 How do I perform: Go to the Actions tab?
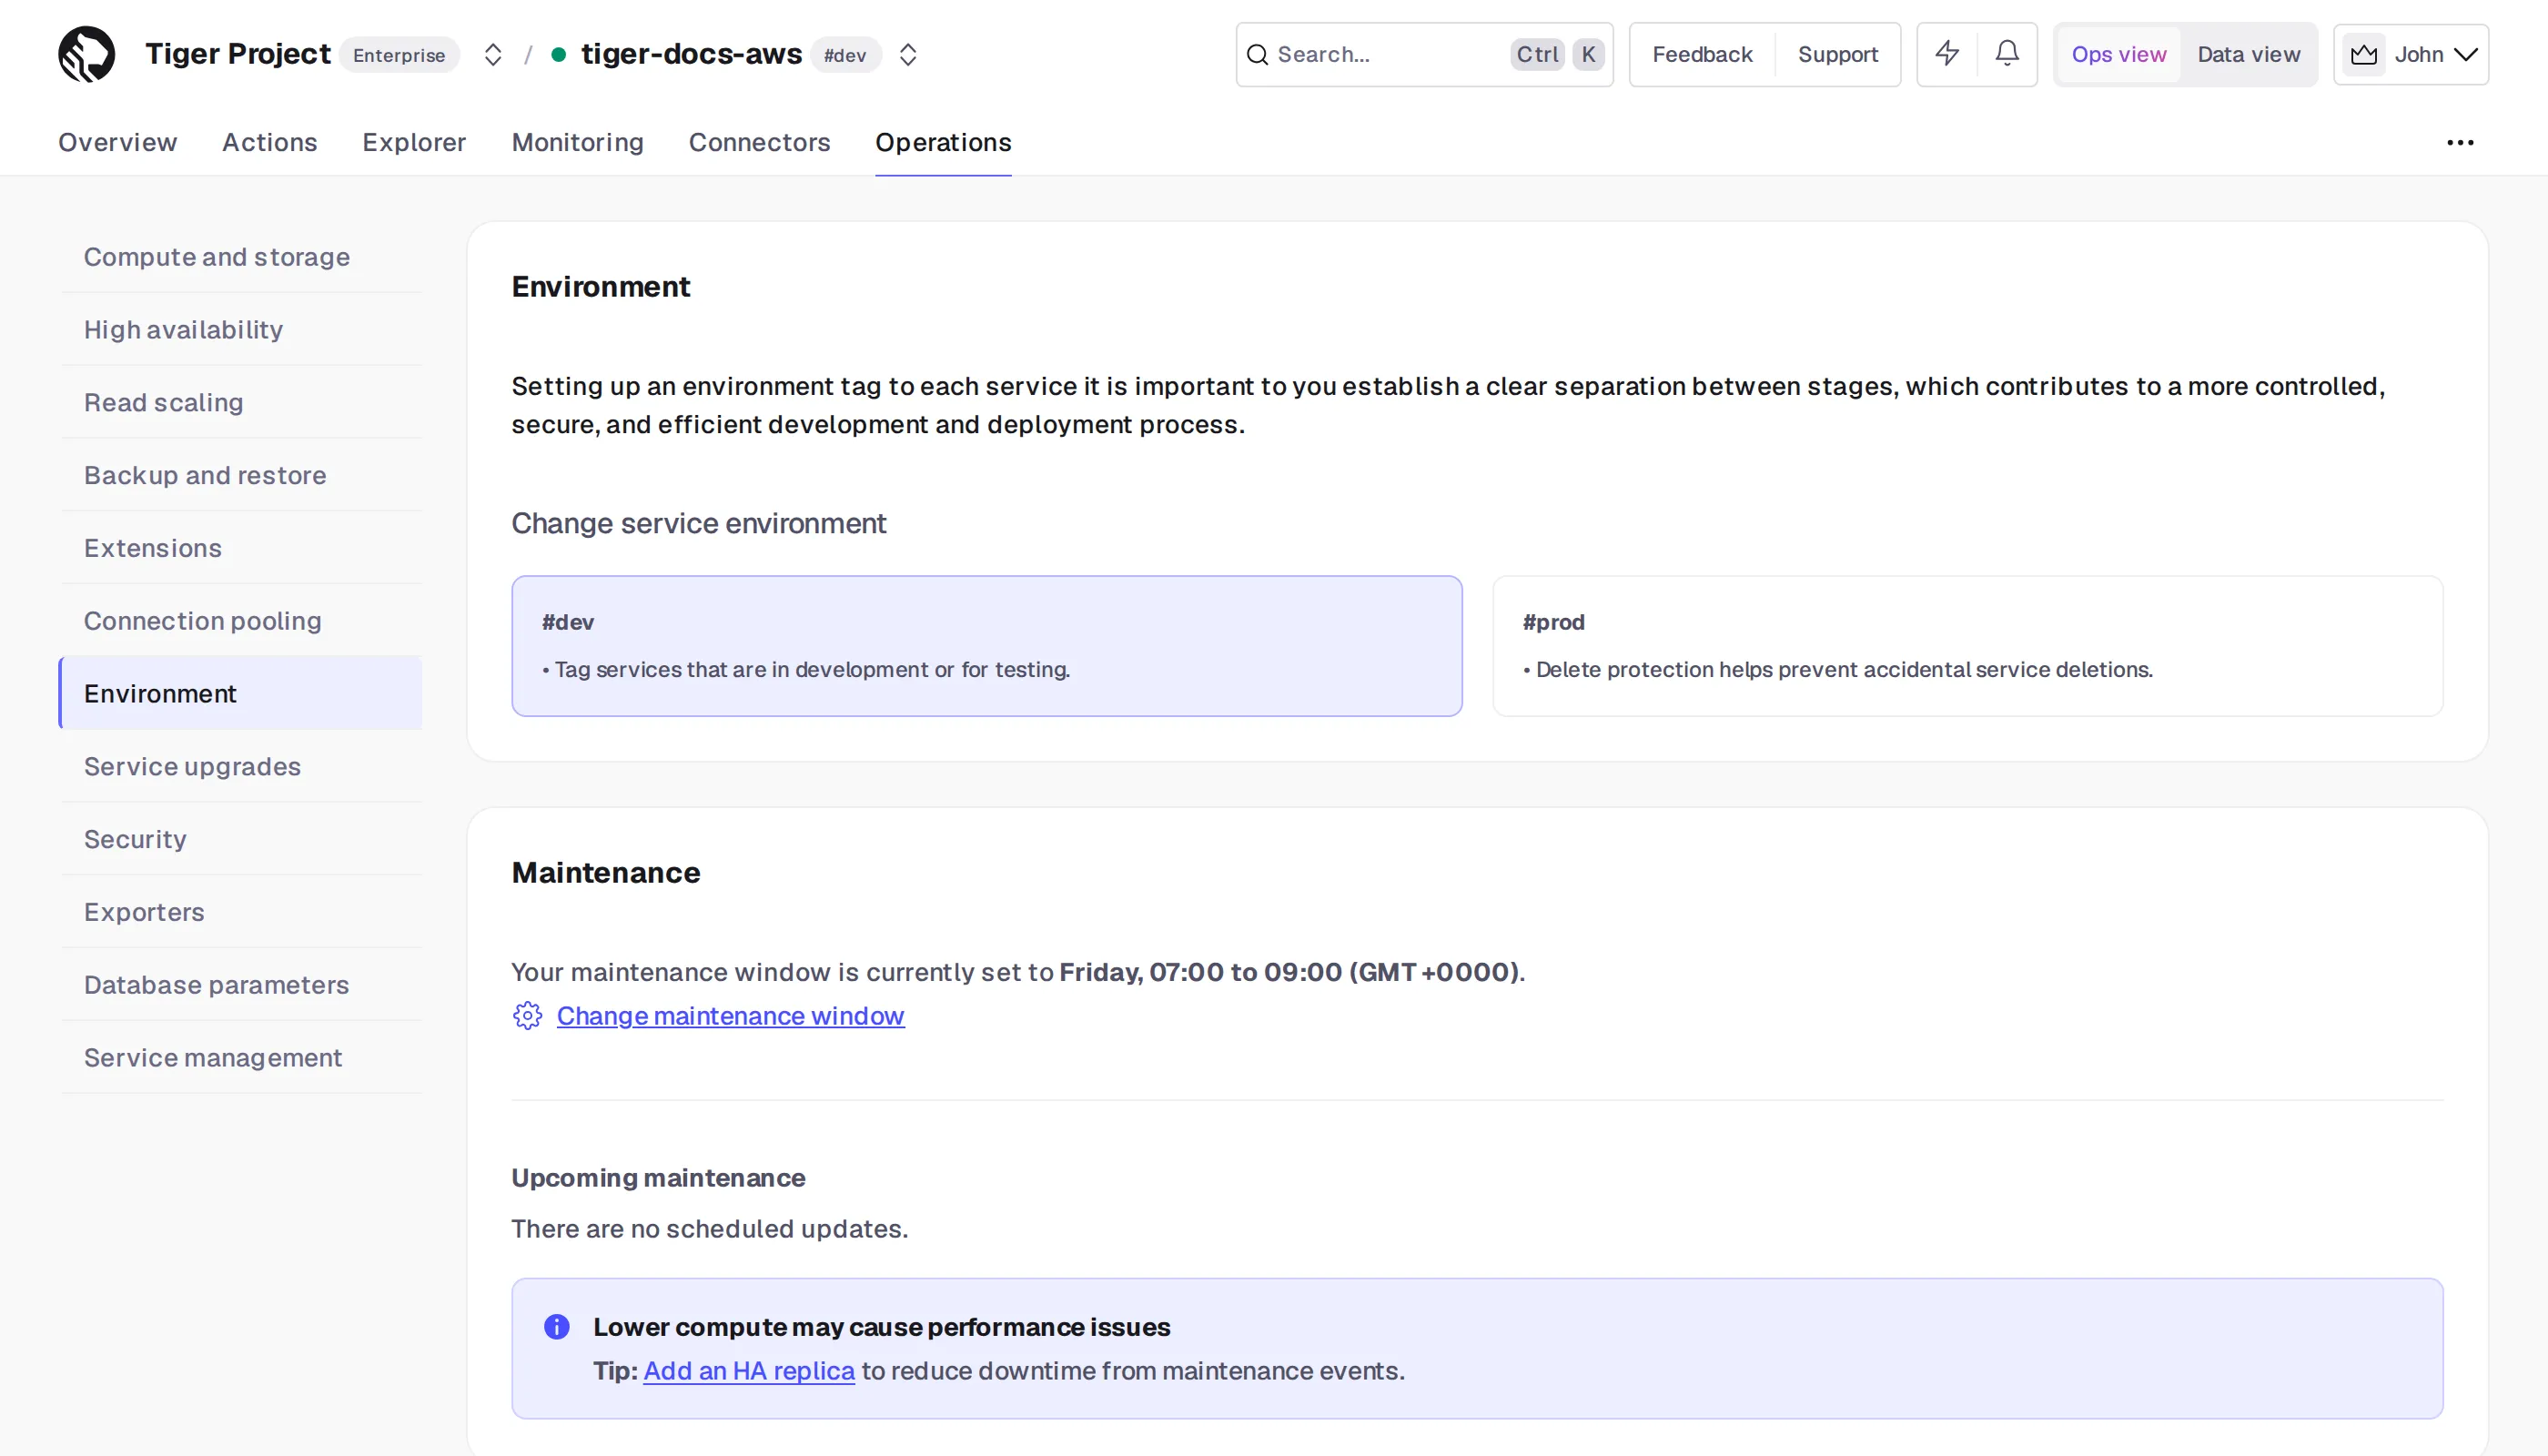click(x=270, y=143)
